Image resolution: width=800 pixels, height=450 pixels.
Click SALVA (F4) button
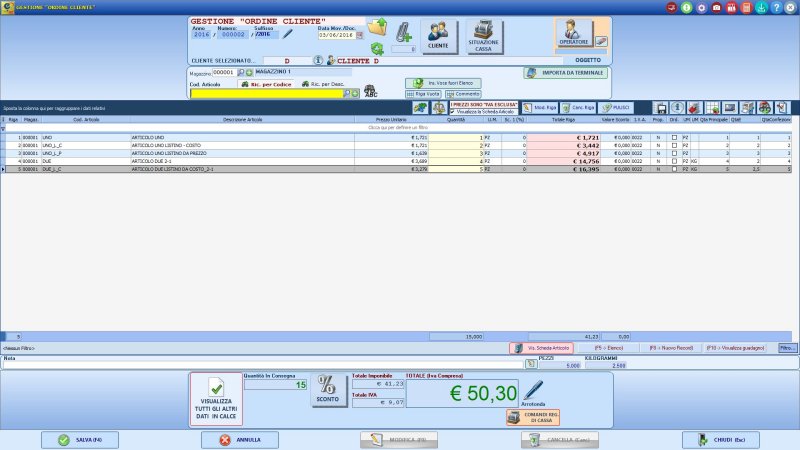point(80,440)
